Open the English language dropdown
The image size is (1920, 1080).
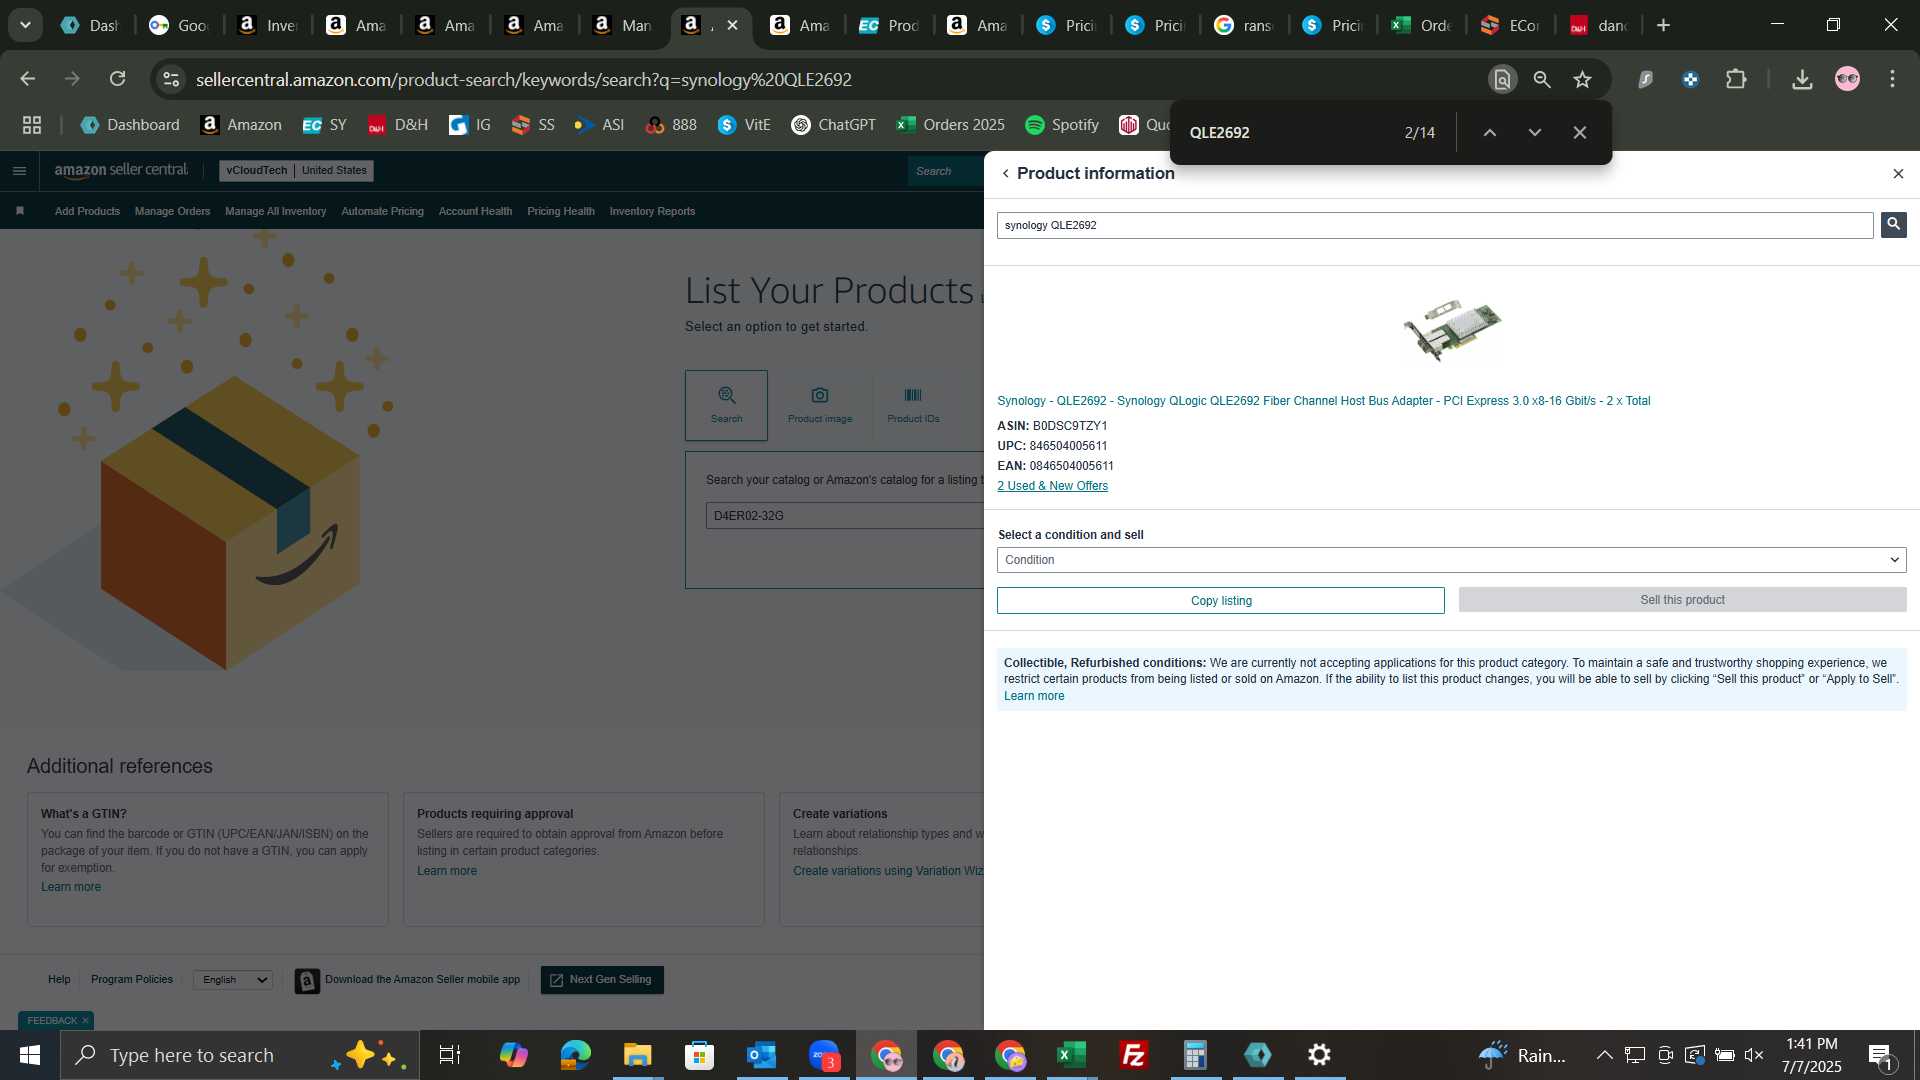pos(233,980)
